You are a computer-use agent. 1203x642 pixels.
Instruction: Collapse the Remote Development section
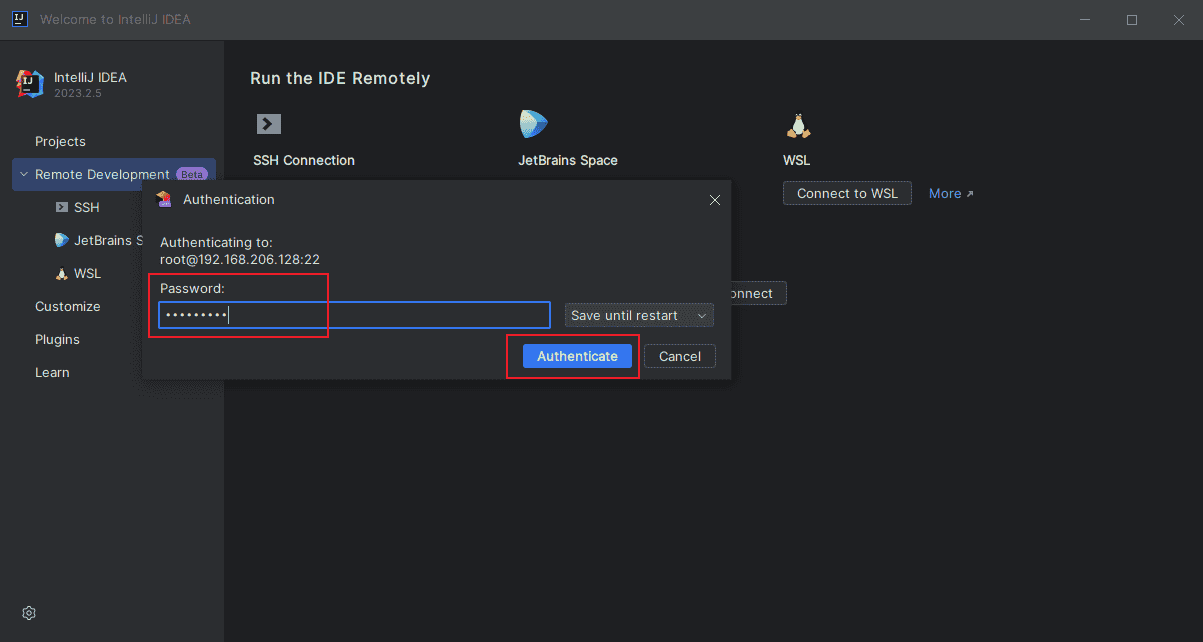tap(23, 173)
